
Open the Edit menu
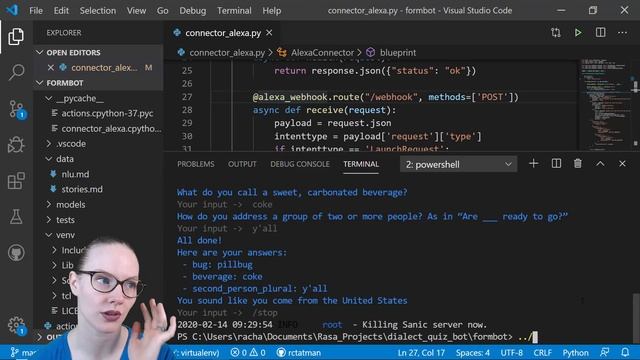point(61,10)
